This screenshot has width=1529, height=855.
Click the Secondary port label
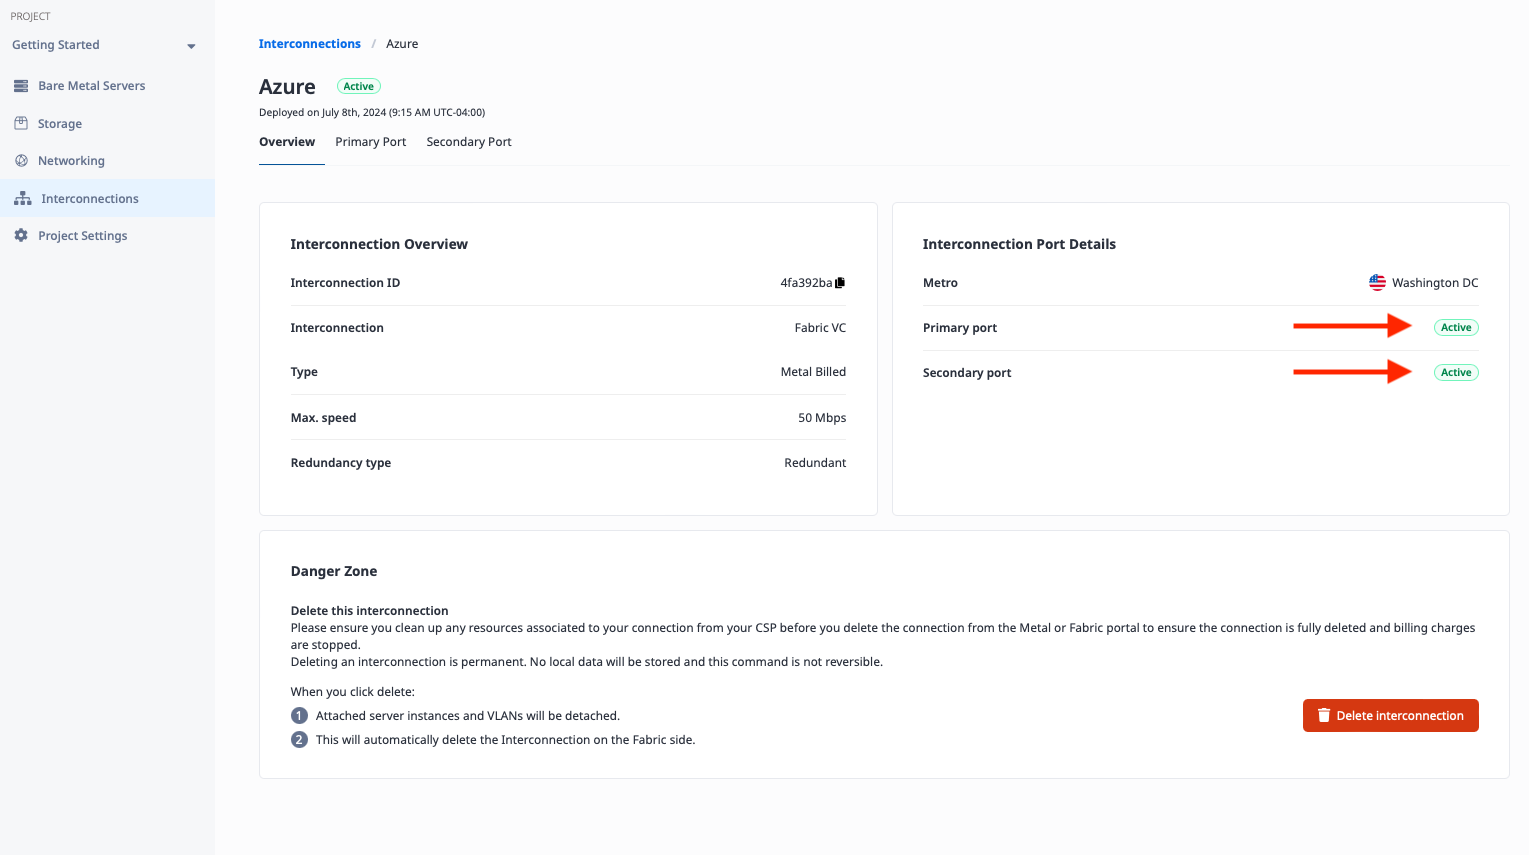(x=967, y=373)
